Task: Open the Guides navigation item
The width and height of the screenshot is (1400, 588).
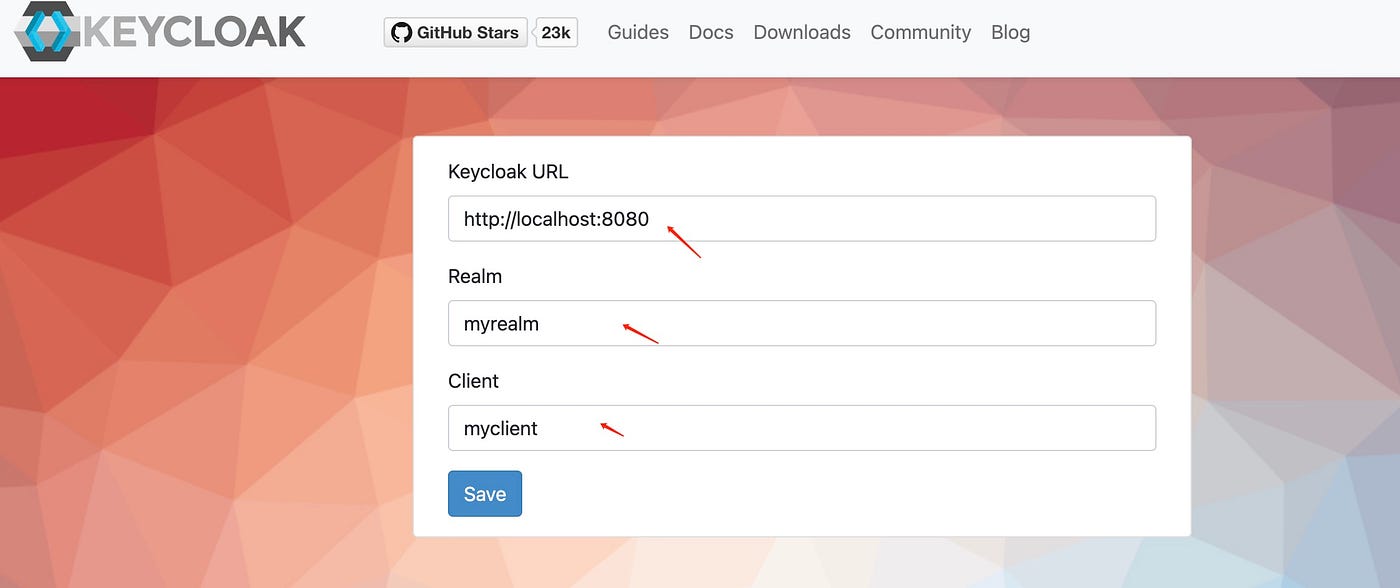Action: pos(638,32)
